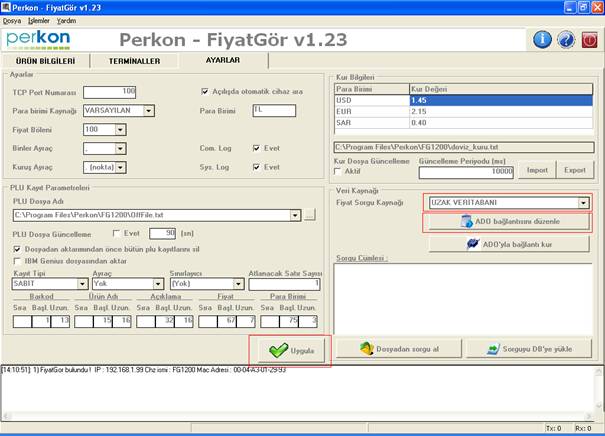Enable 'IBM Genius dosyasından aktar' checkbox

point(17,261)
